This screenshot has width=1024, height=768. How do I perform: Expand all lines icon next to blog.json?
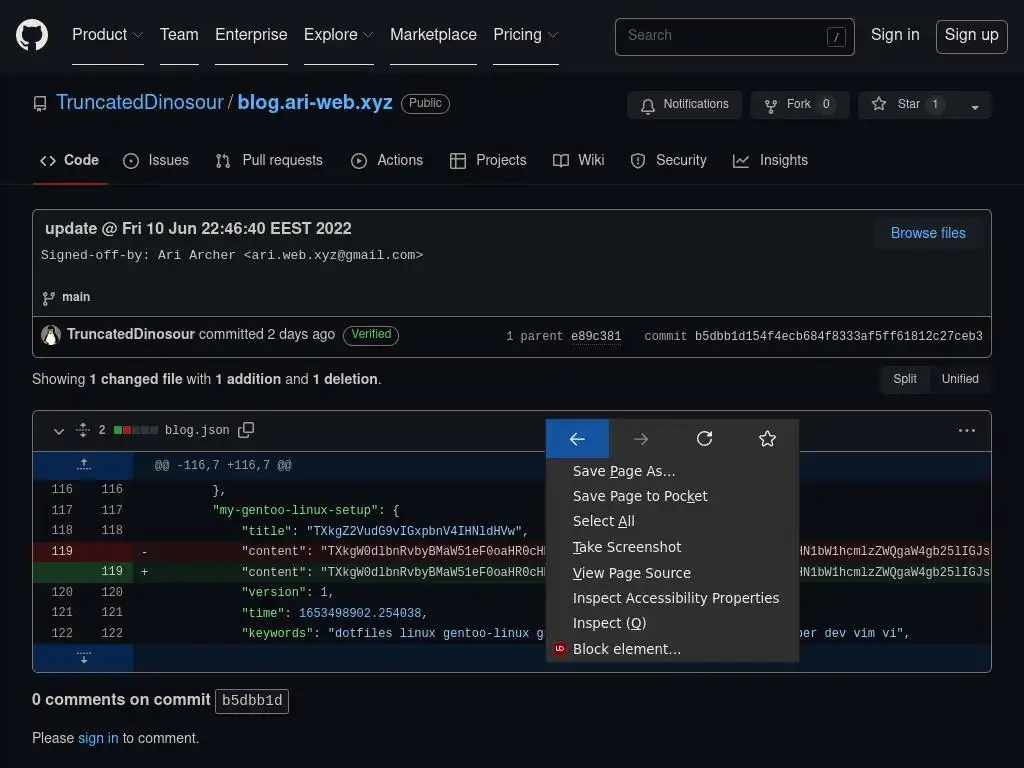tap(83, 430)
